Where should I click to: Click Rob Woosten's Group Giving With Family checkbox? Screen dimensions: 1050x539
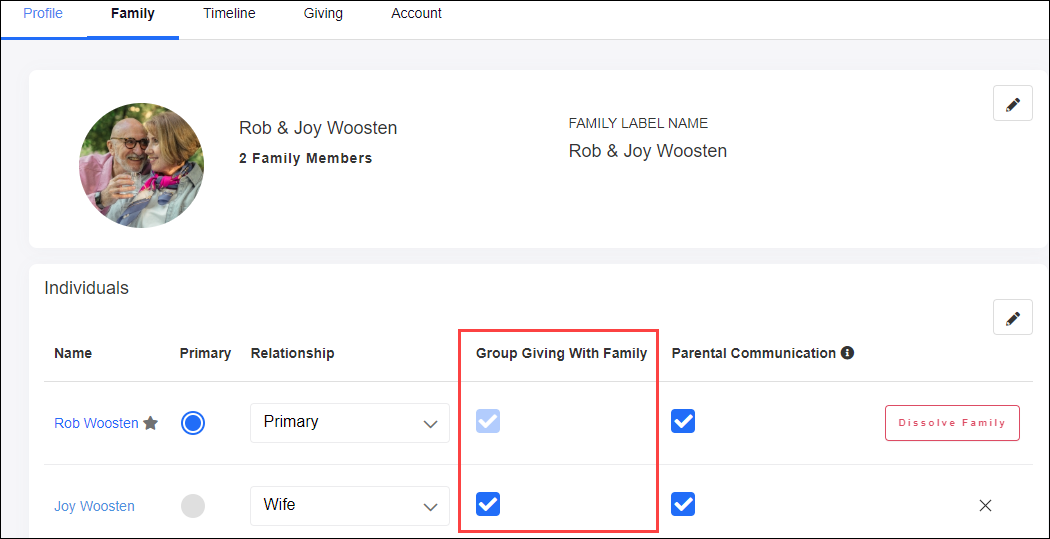(x=488, y=421)
